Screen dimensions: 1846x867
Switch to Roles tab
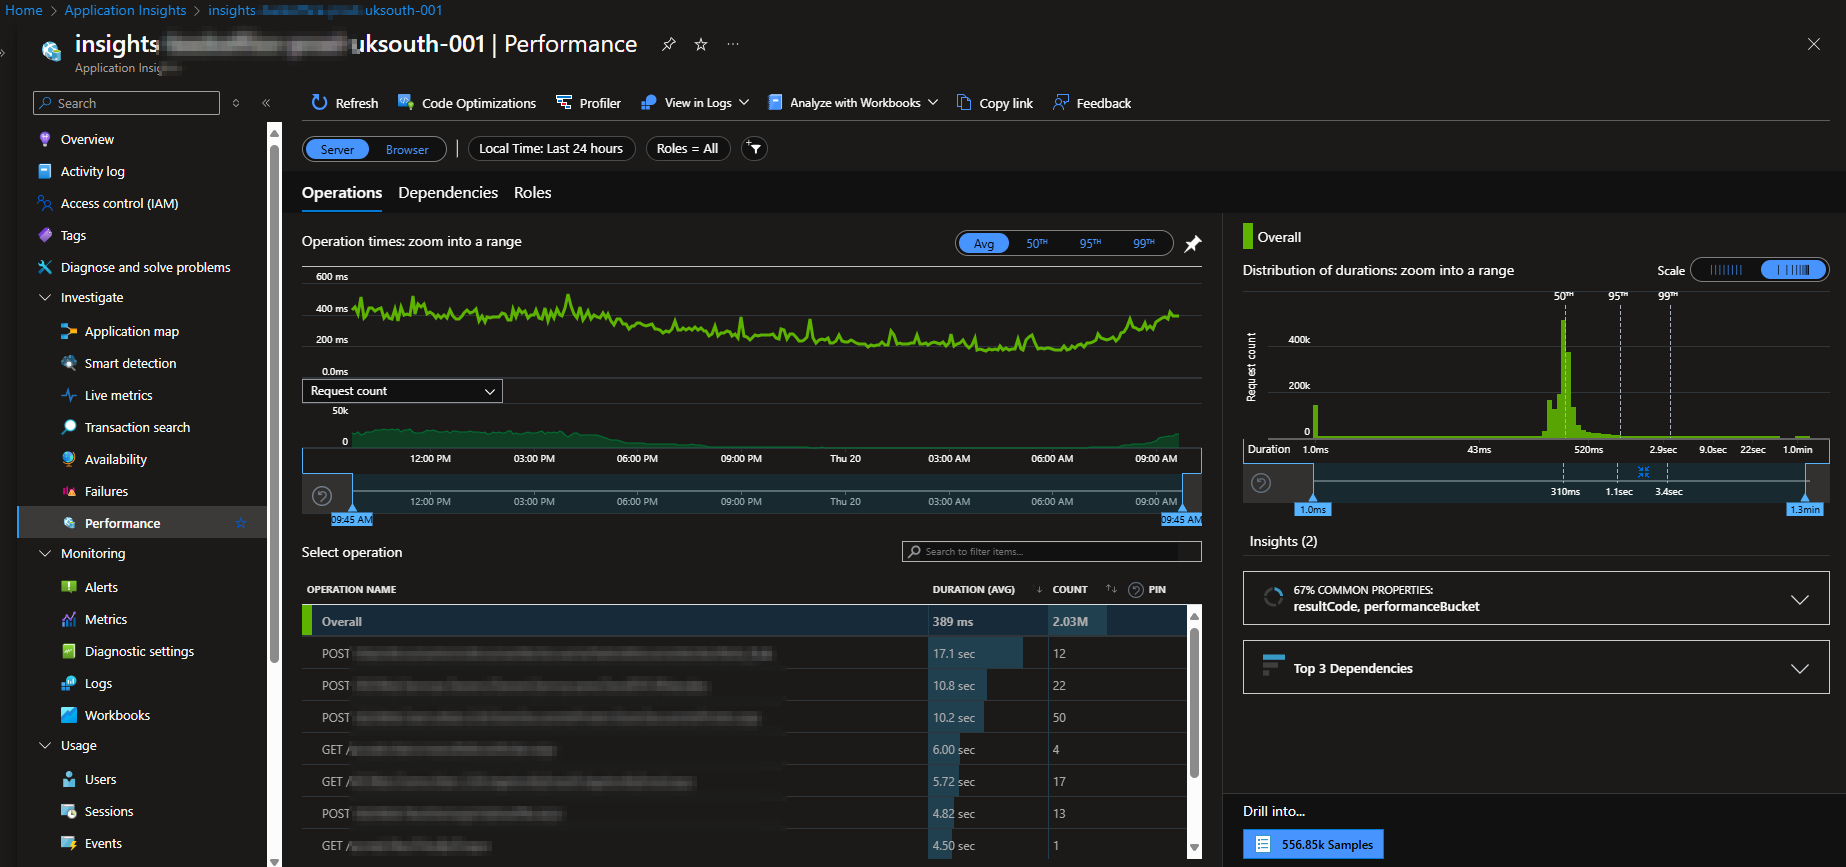pos(533,193)
